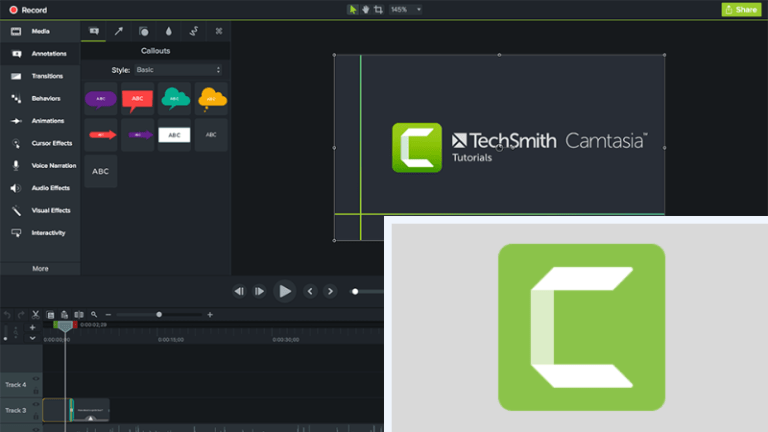Choose the purple speech bubble callout
The width and height of the screenshot is (768, 432).
[x=101, y=99]
